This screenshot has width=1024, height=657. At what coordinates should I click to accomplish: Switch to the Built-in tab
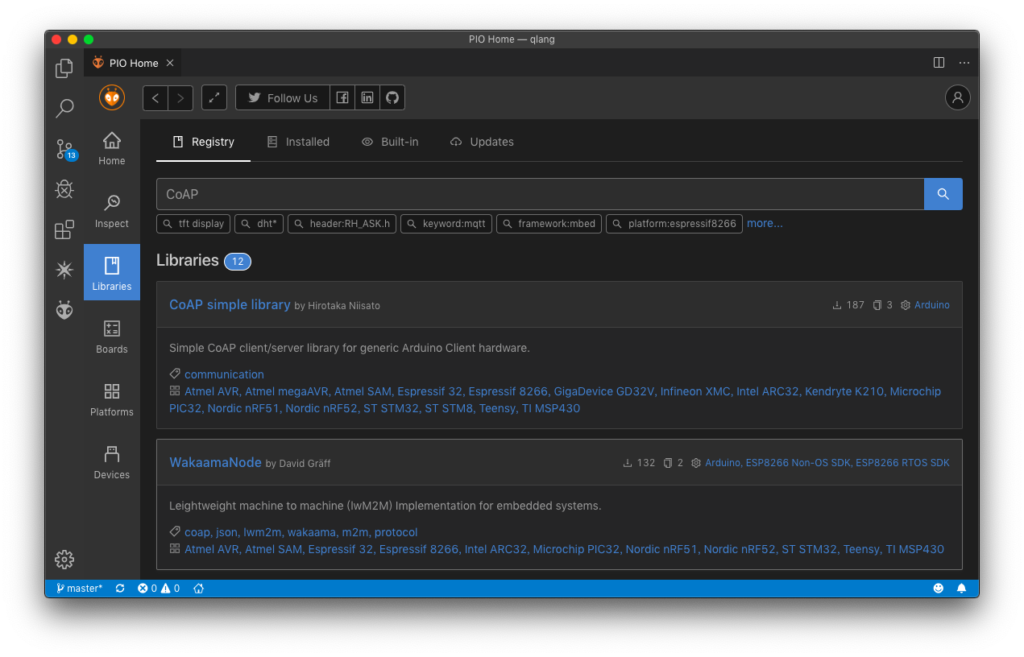click(390, 142)
